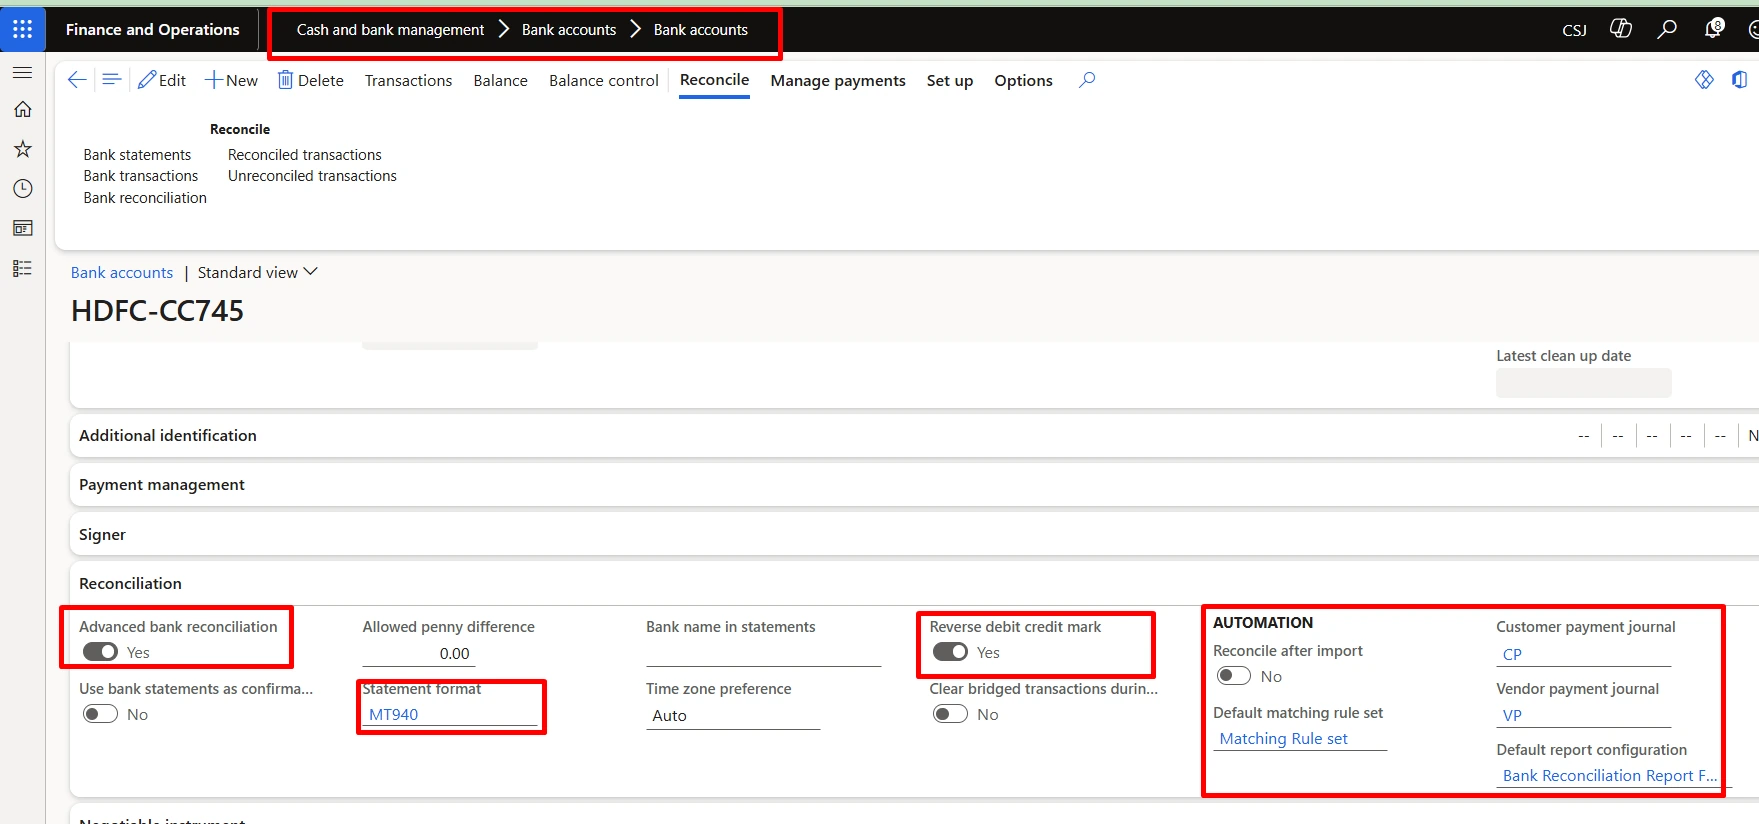Image resolution: width=1759 pixels, height=824 pixels.
Task: Click the Edit pencil button
Action: coord(162,80)
